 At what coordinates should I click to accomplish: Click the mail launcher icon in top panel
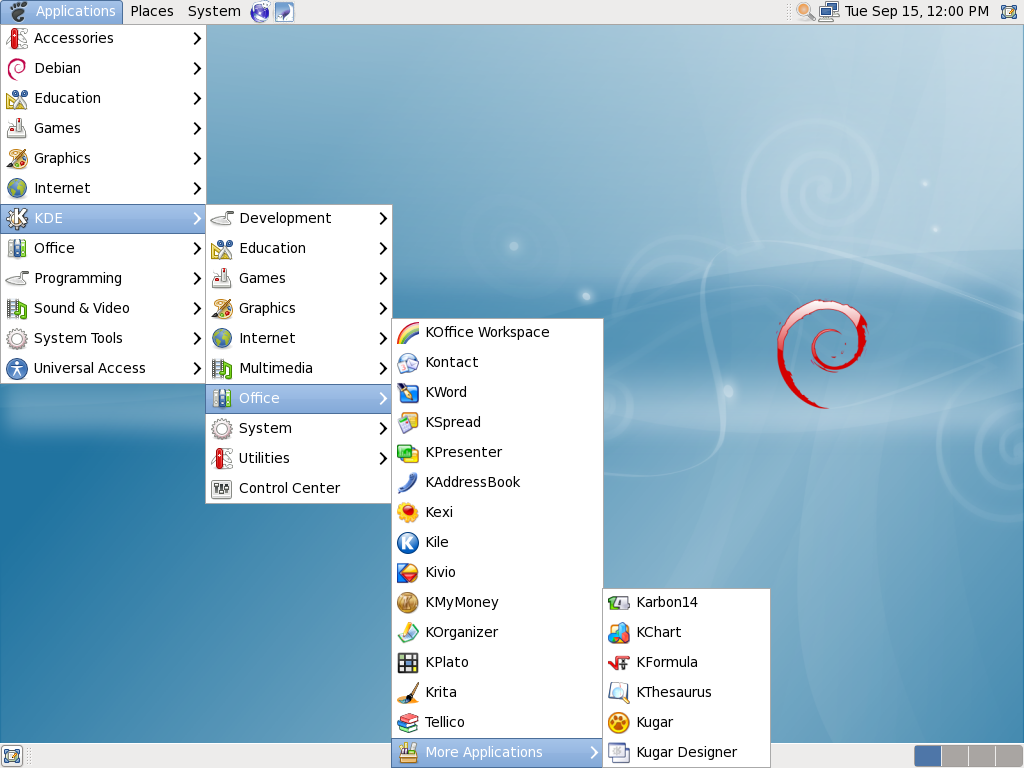tap(284, 11)
